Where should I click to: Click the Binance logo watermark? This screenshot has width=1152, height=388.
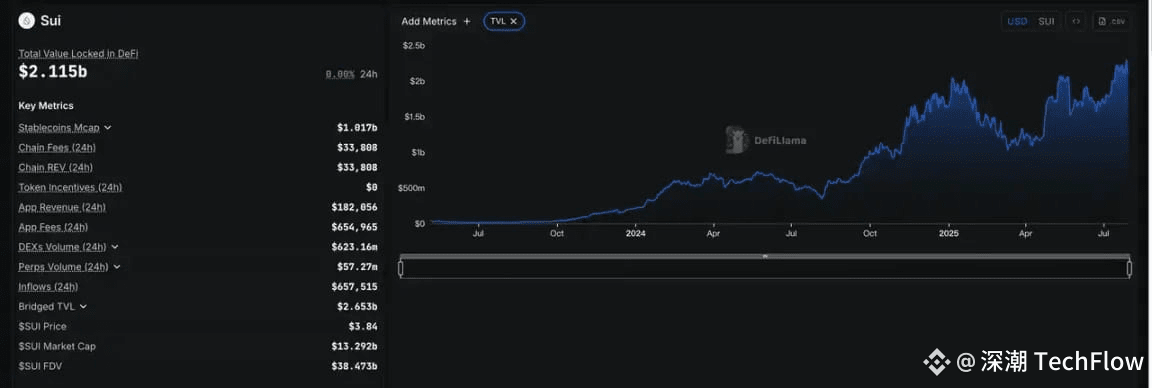click(x=937, y=361)
